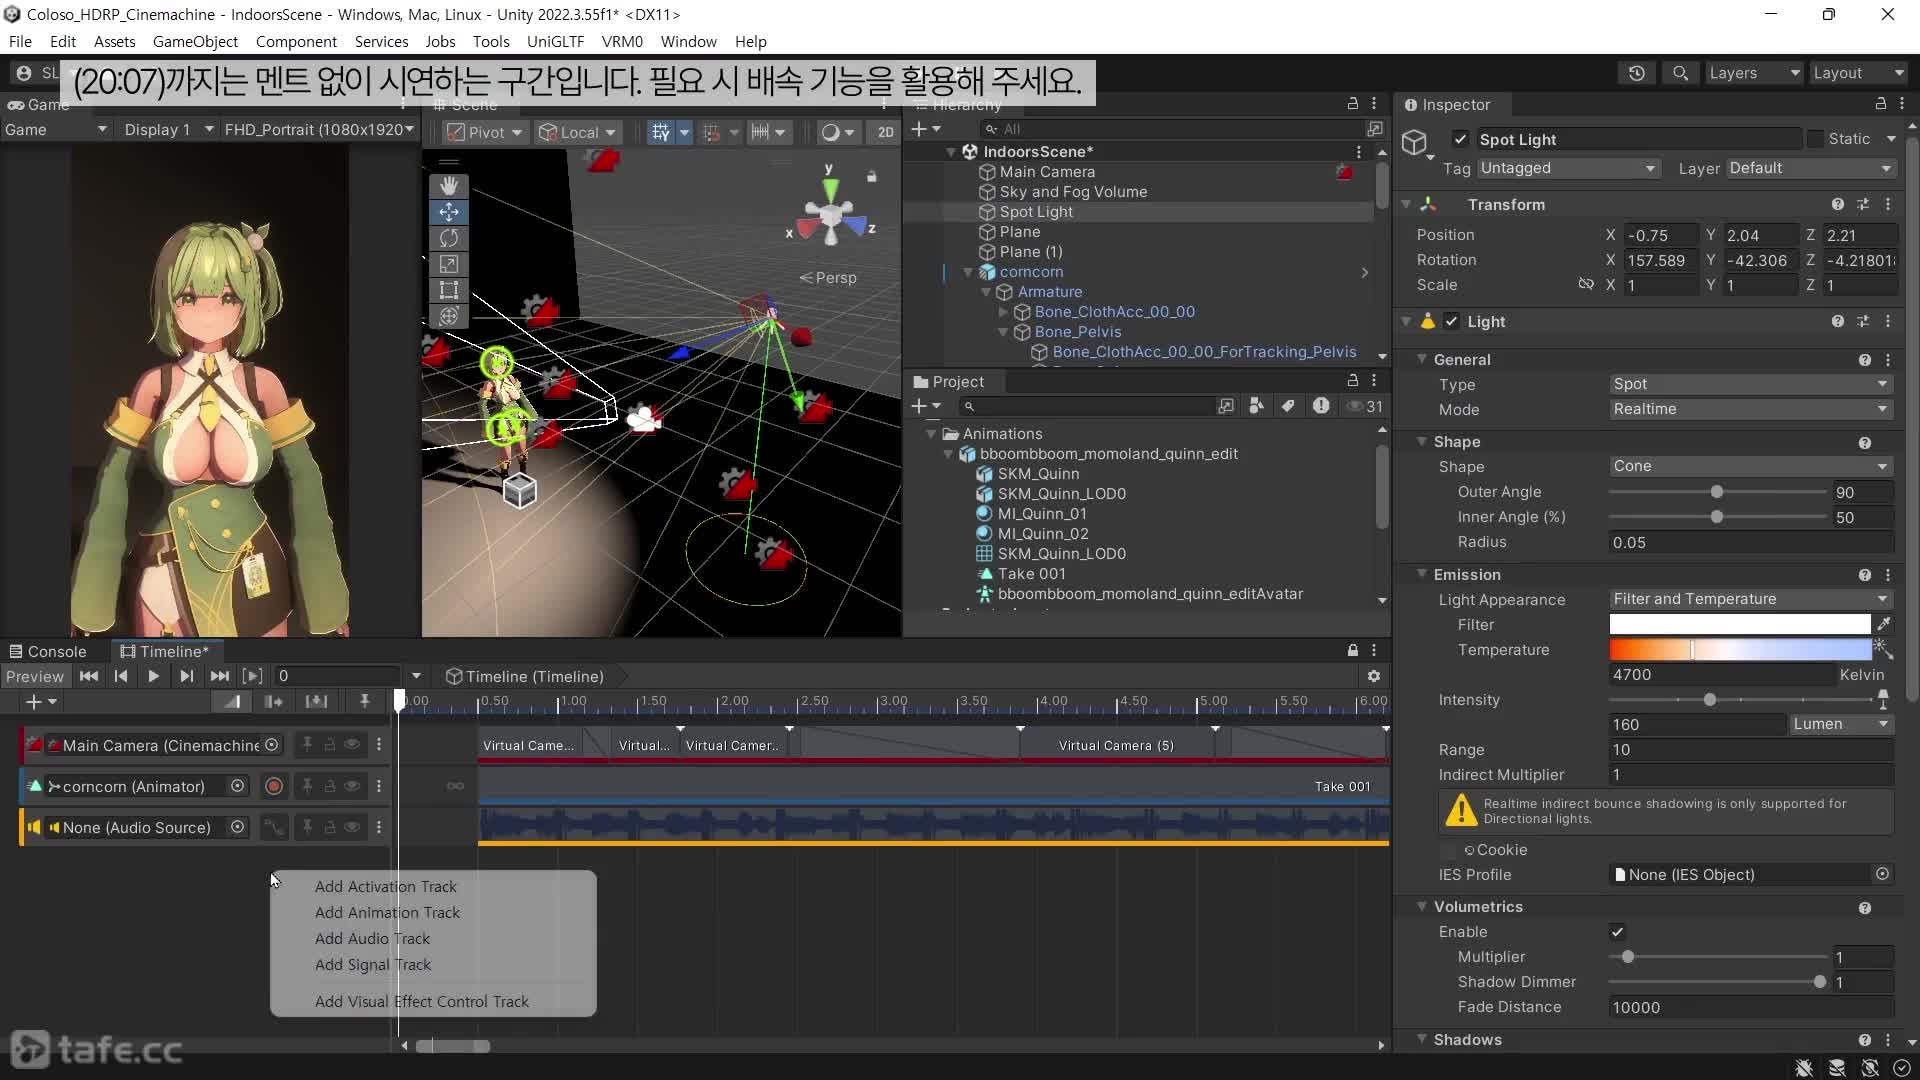Select the Scale tool in Scene
This screenshot has height=1080, width=1920.
point(449,264)
